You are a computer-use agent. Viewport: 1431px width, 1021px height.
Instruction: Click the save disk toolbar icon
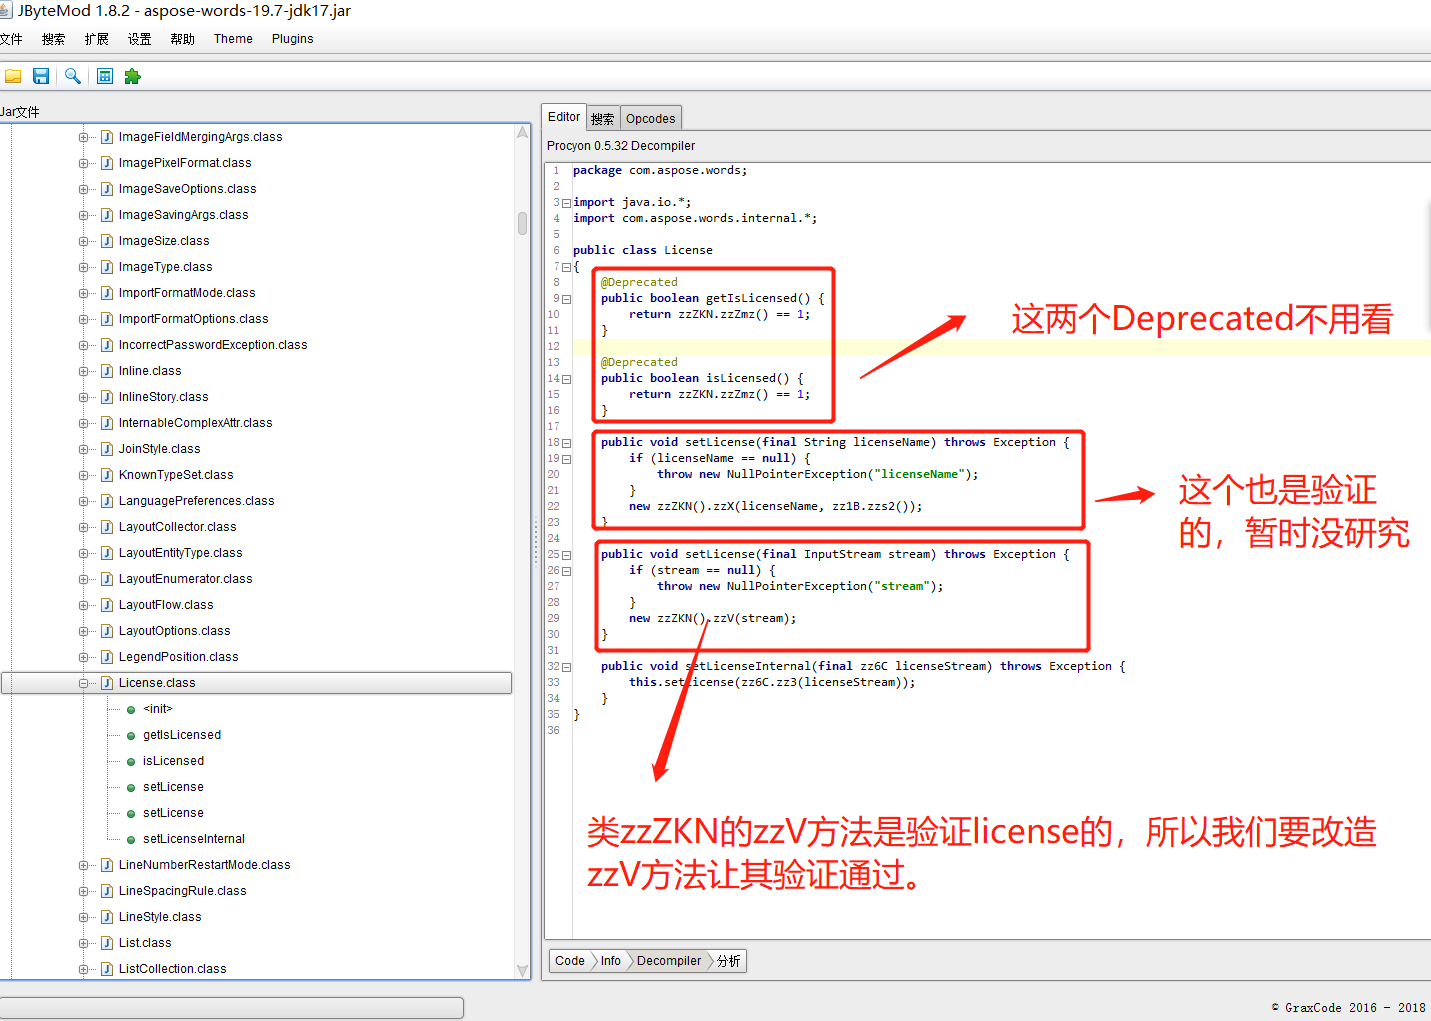click(x=41, y=76)
